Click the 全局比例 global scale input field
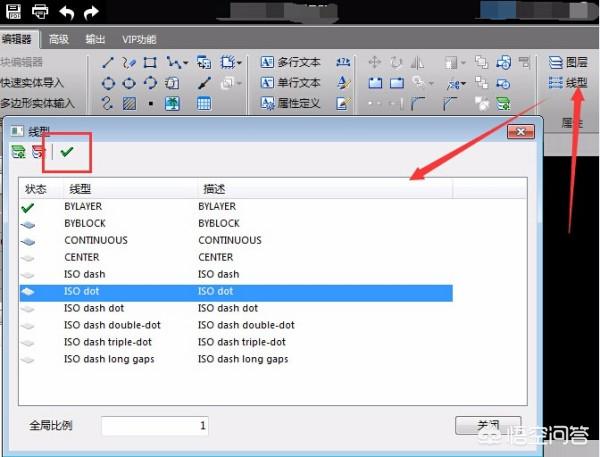The width and height of the screenshot is (600, 457). click(155, 426)
